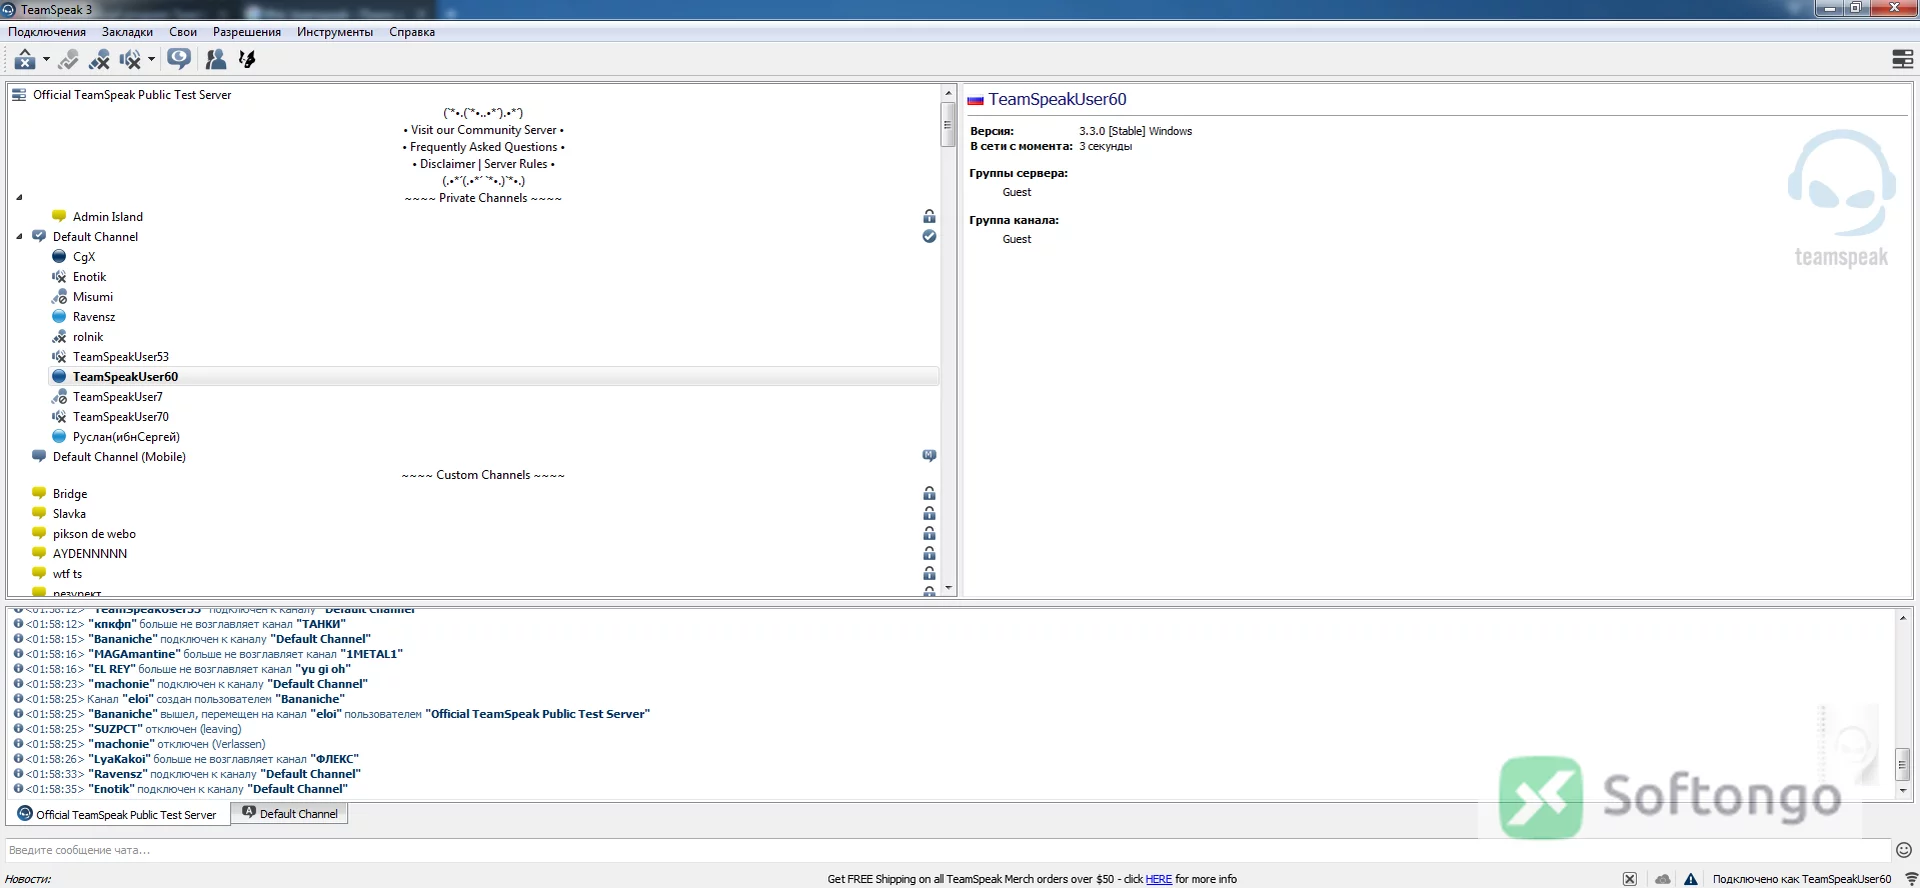Viewport: 1920px width, 888px height.
Task: Collapse the Default Channel tree
Action: click(19, 237)
